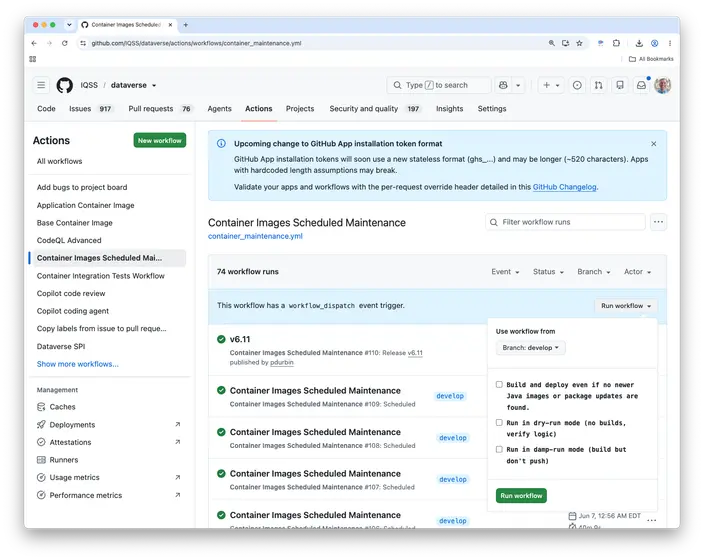Image resolution: width=704 pixels, height=560 pixels.
Task: Select All workflows in sidebar
Action: (x=59, y=161)
